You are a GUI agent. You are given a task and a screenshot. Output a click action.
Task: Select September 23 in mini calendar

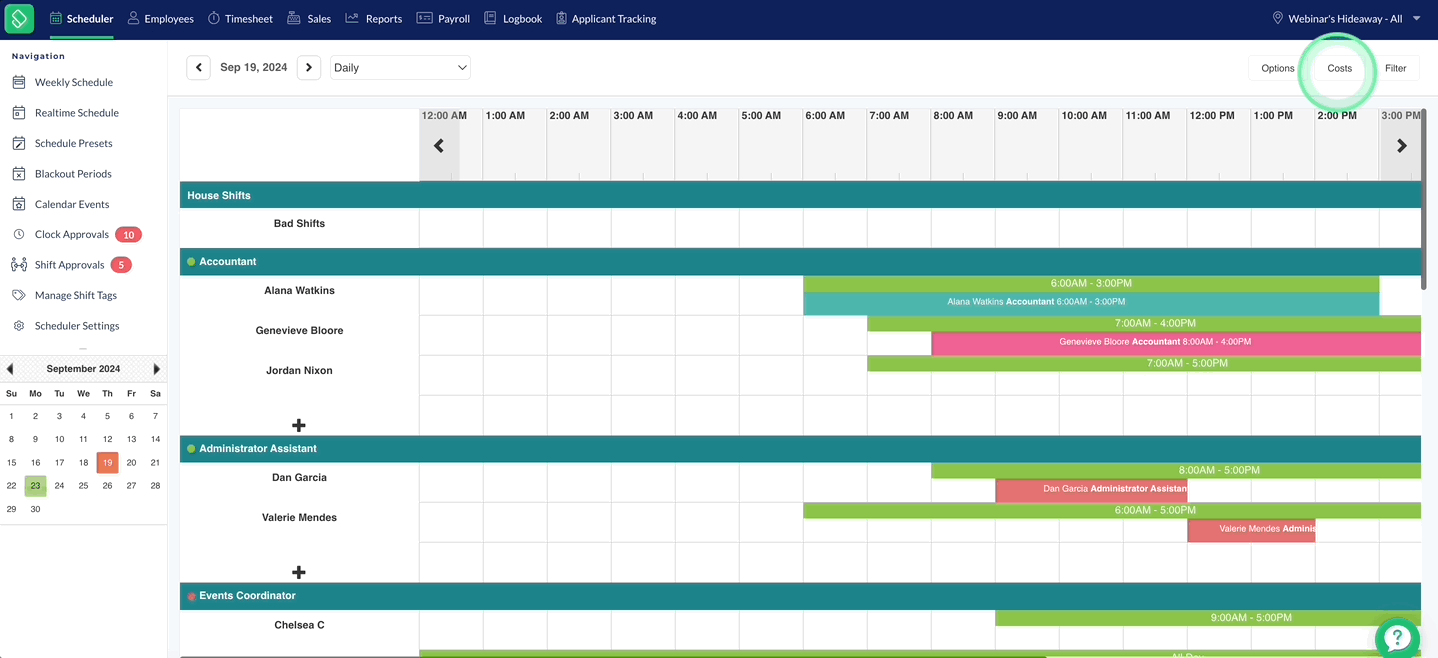click(x=35, y=486)
